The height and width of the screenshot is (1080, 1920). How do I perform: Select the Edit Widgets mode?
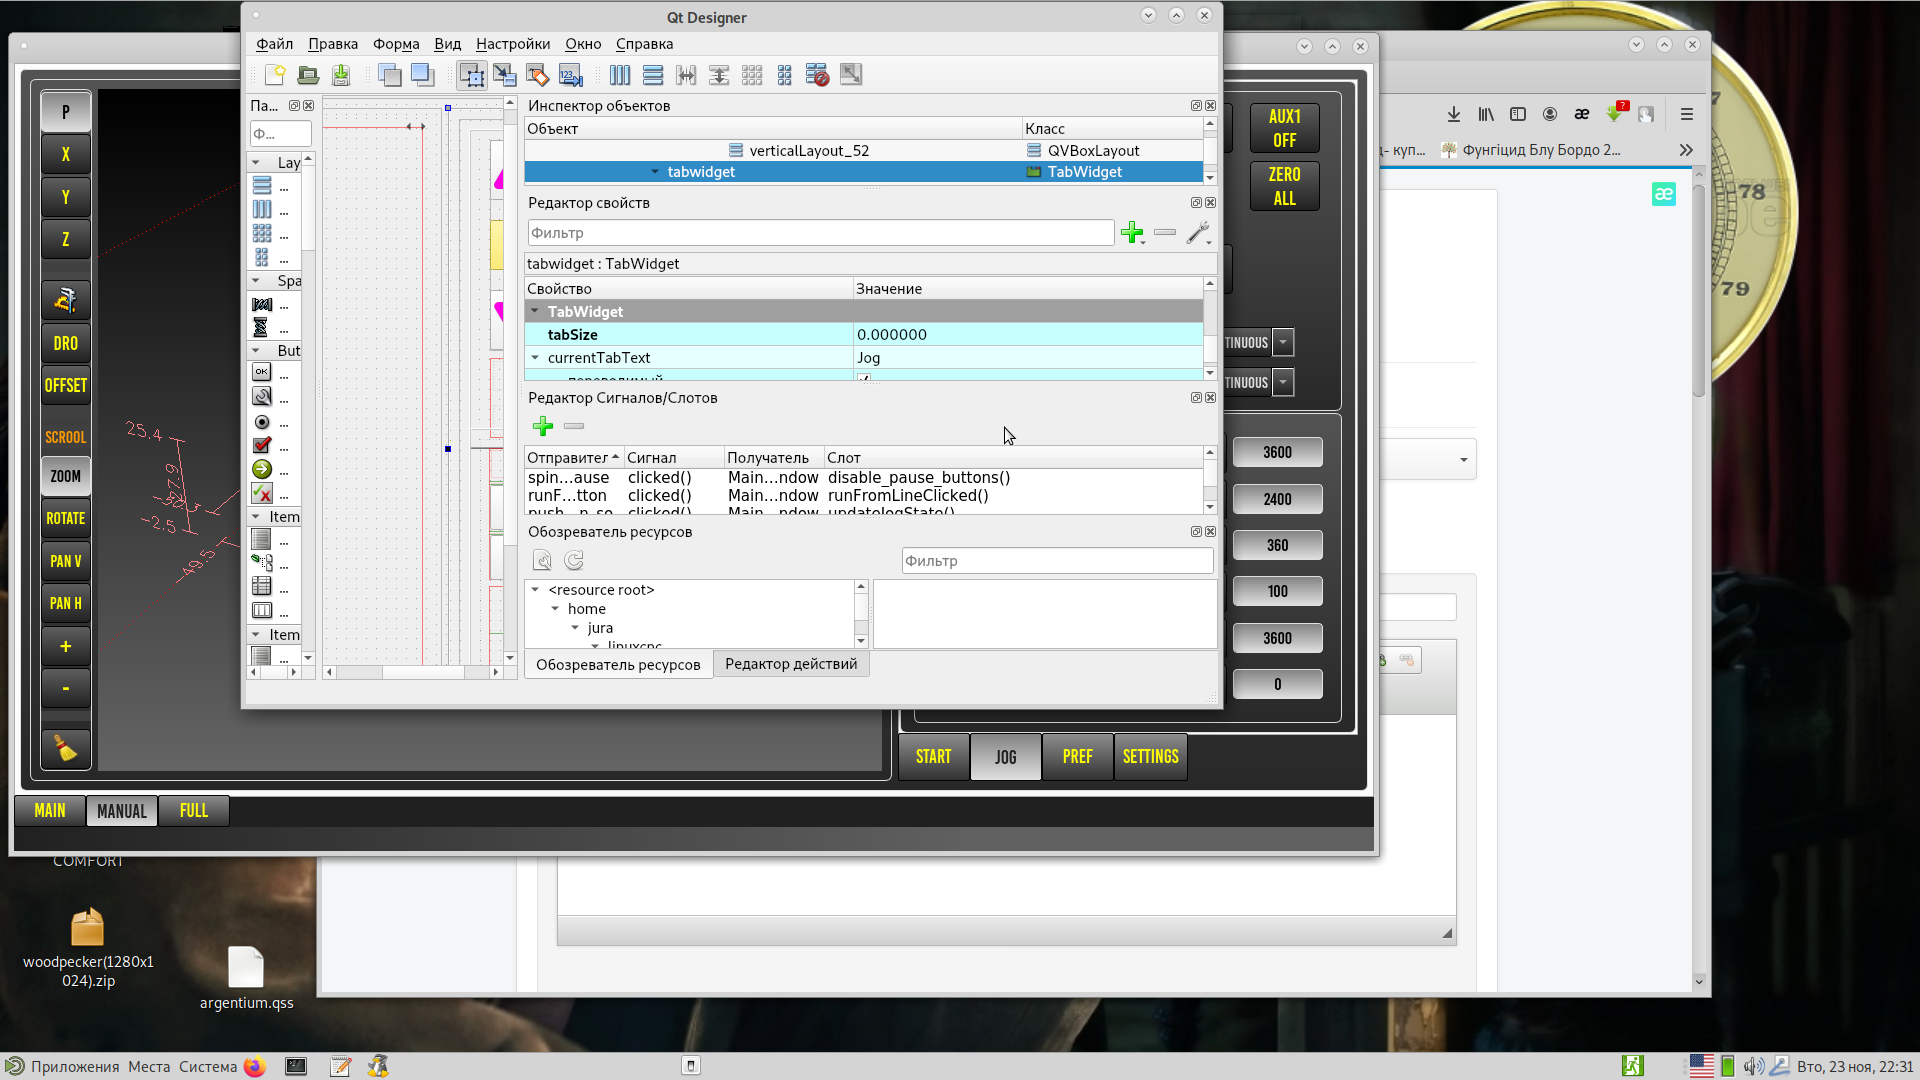click(472, 75)
